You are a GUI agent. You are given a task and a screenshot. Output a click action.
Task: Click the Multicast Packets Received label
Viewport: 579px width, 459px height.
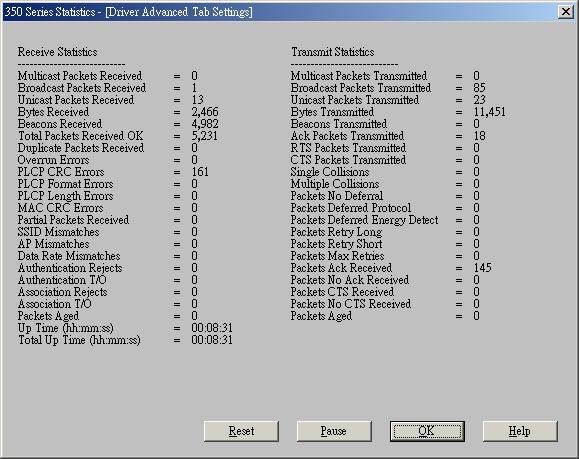click(x=80, y=76)
